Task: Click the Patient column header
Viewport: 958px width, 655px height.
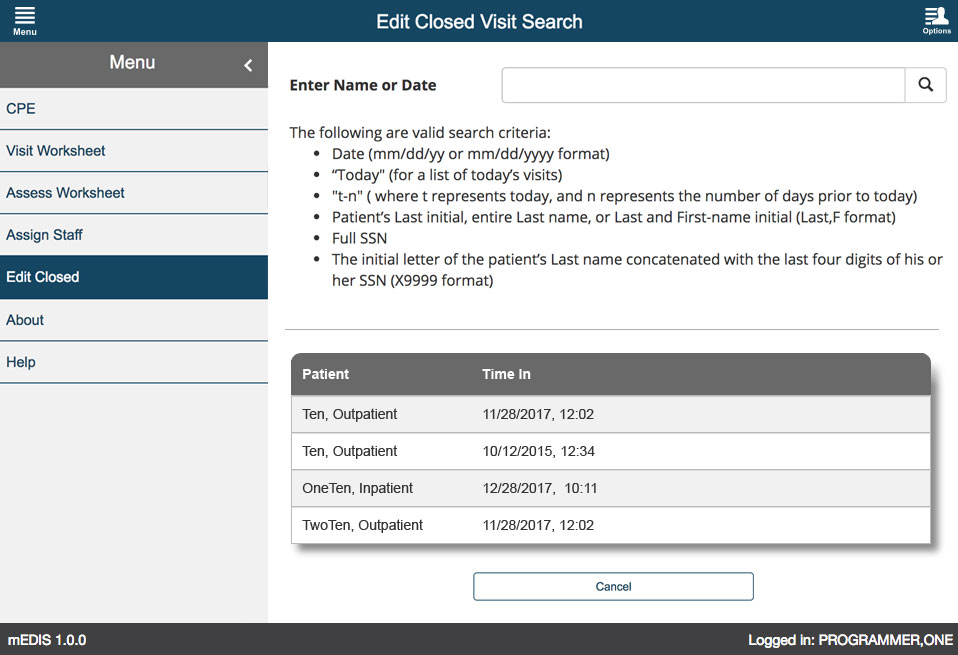Action: point(325,374)
